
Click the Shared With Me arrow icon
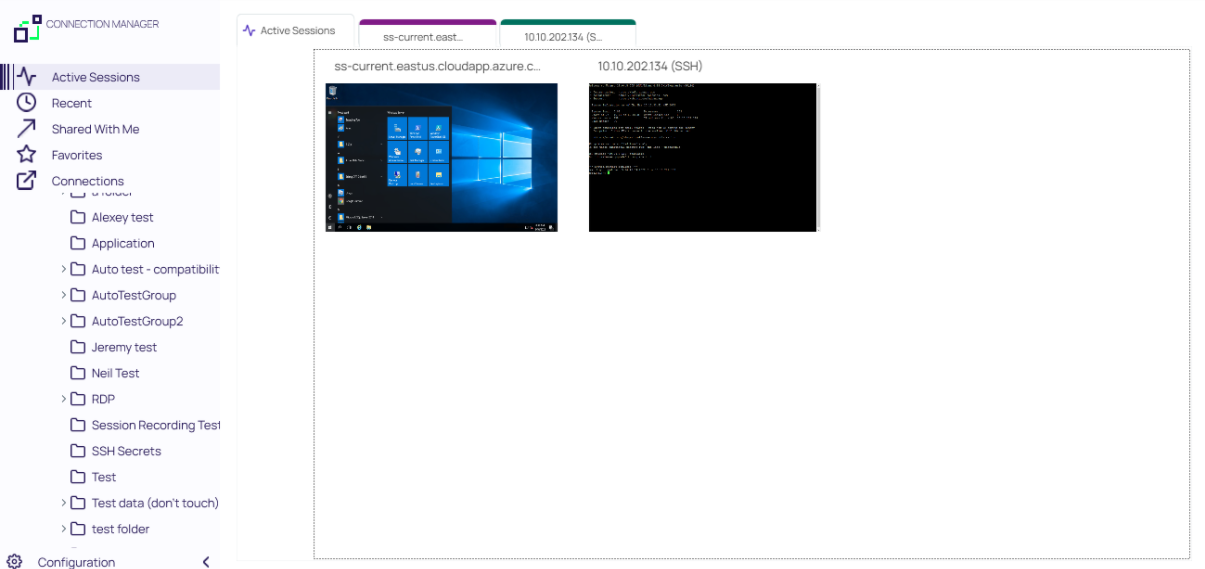(x=27, y=129)
